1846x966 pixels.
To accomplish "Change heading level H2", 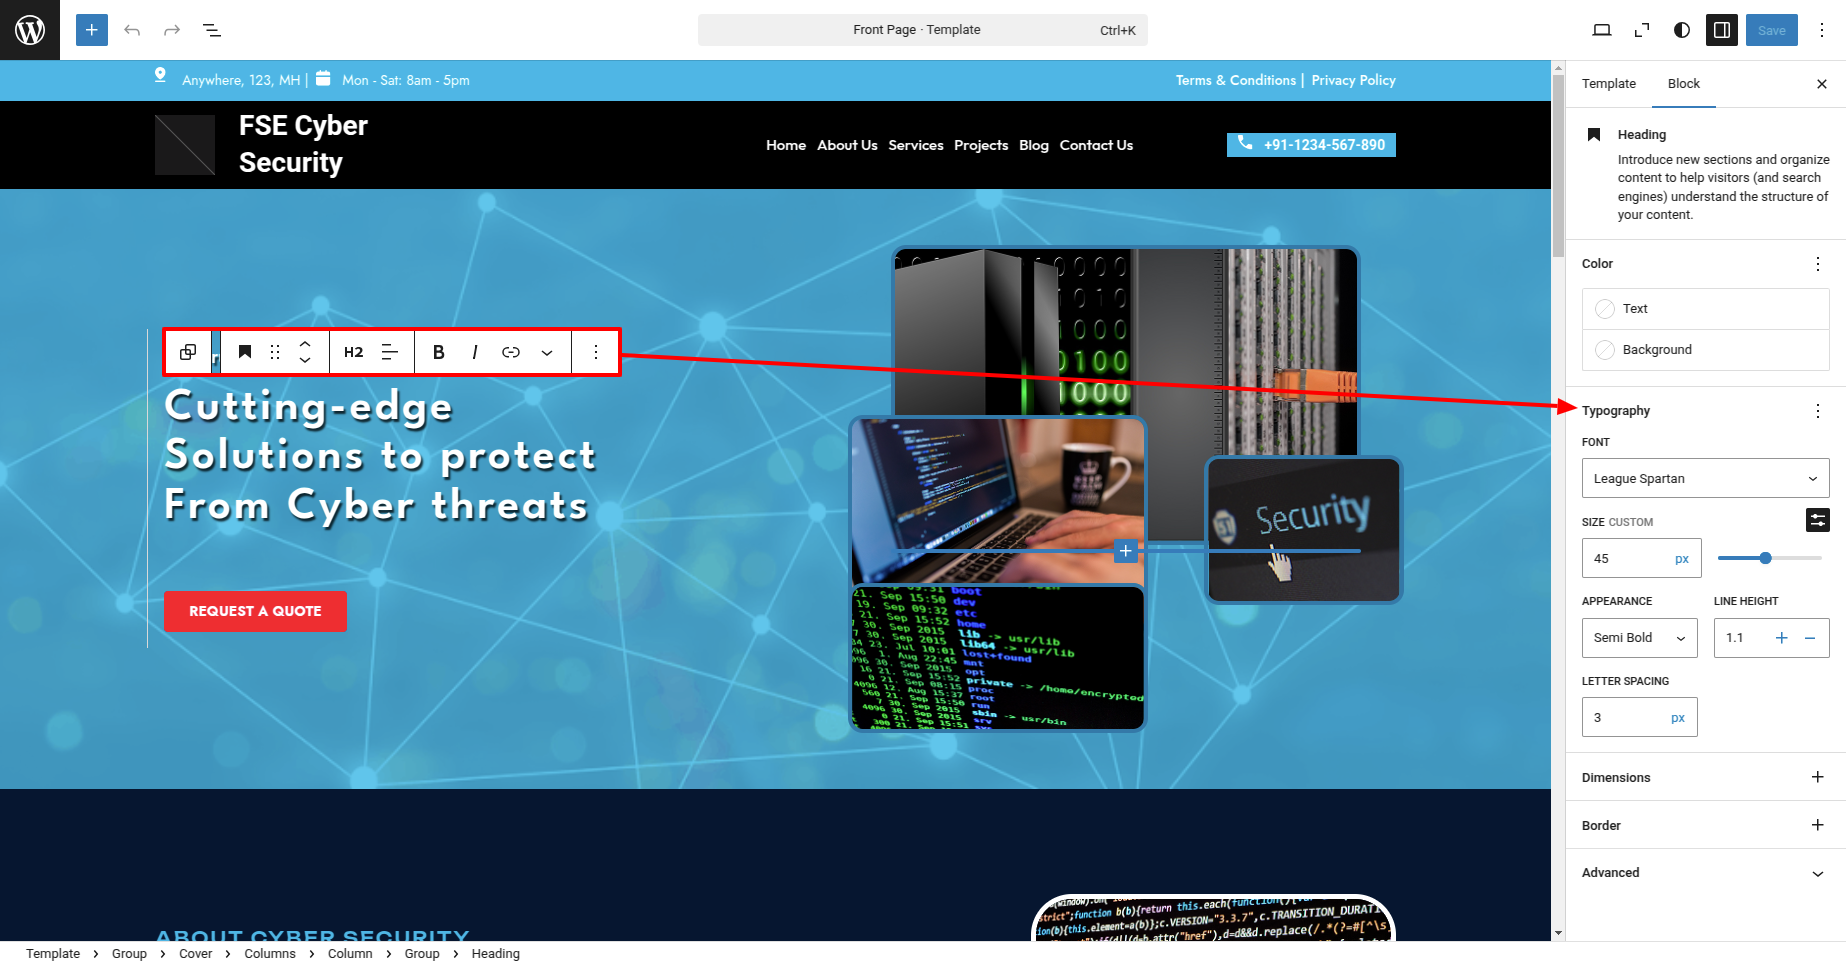I will pos(354,352).
